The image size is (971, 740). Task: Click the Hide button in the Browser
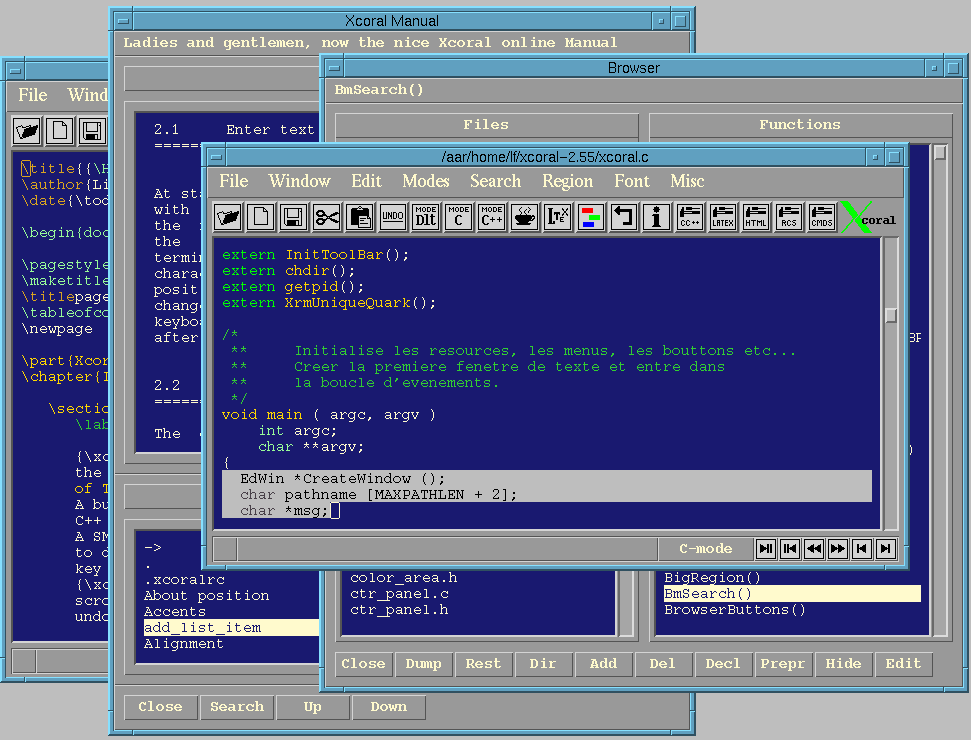(843, 664)
